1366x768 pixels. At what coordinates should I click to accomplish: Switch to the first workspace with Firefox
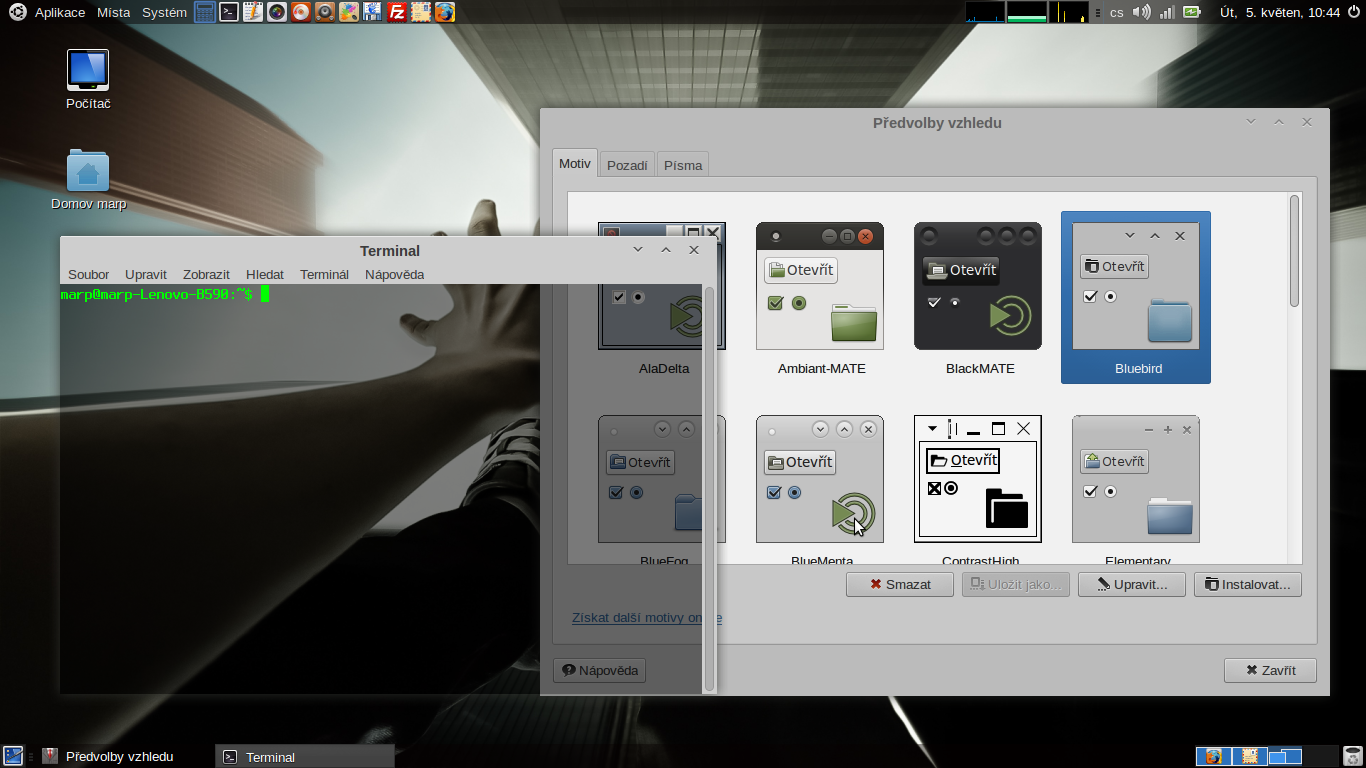[1213, 756]
